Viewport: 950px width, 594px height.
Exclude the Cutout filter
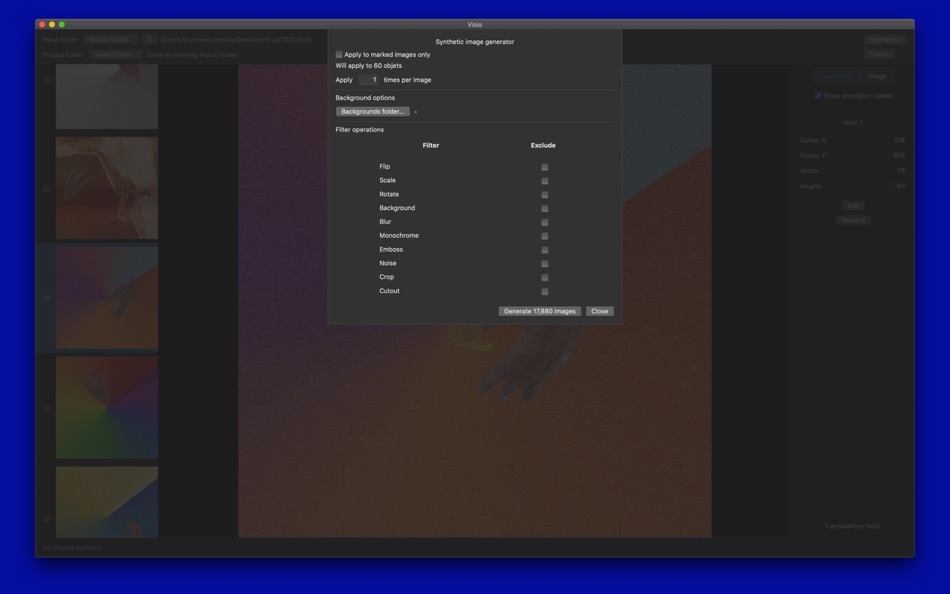coord(545,292)
